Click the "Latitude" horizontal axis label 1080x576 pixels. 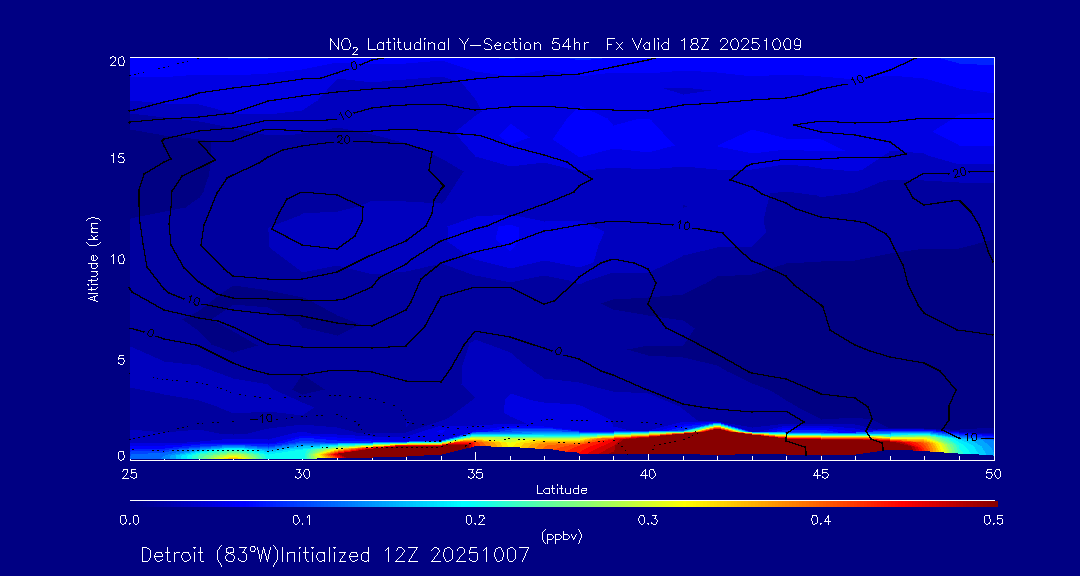(x=561, y=490)
